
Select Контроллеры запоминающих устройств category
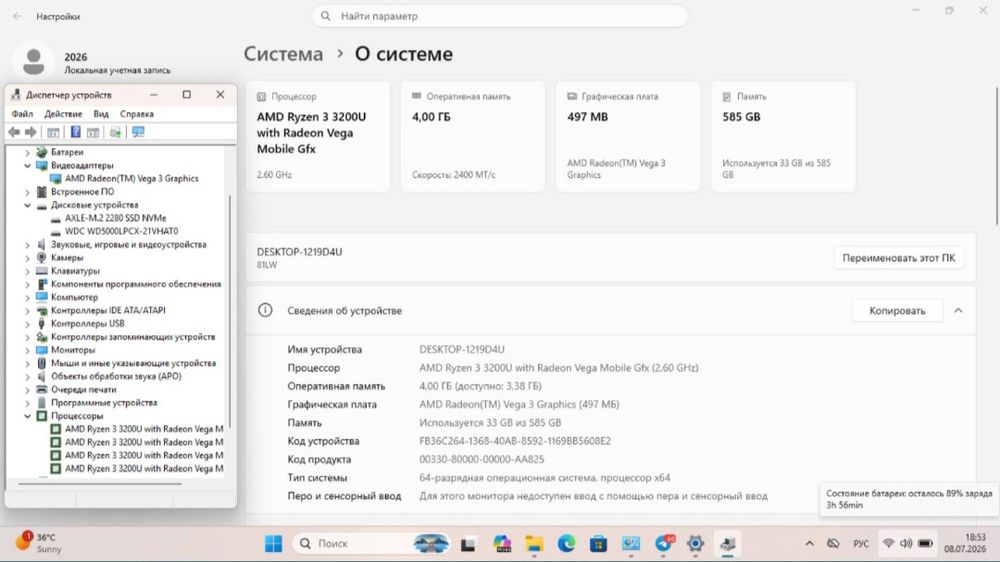pyautogui.click(x=133, y=337)
